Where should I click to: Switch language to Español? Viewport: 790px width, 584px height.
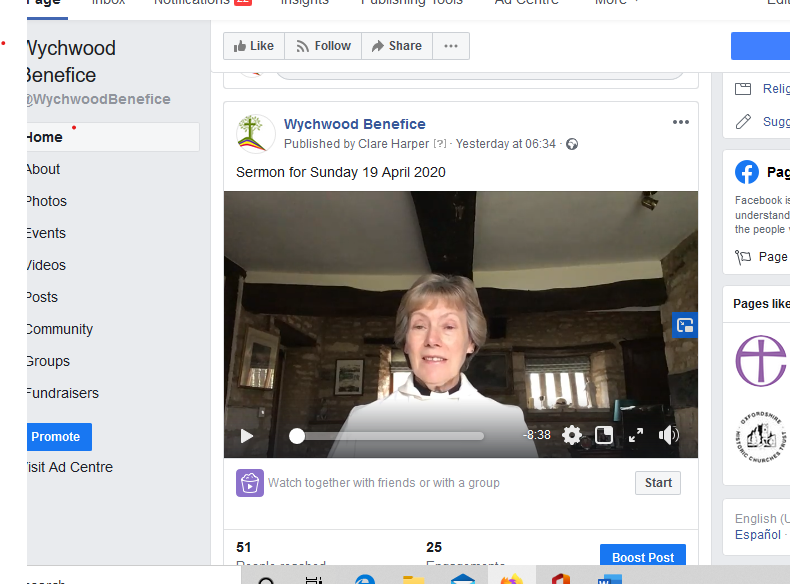758,535
